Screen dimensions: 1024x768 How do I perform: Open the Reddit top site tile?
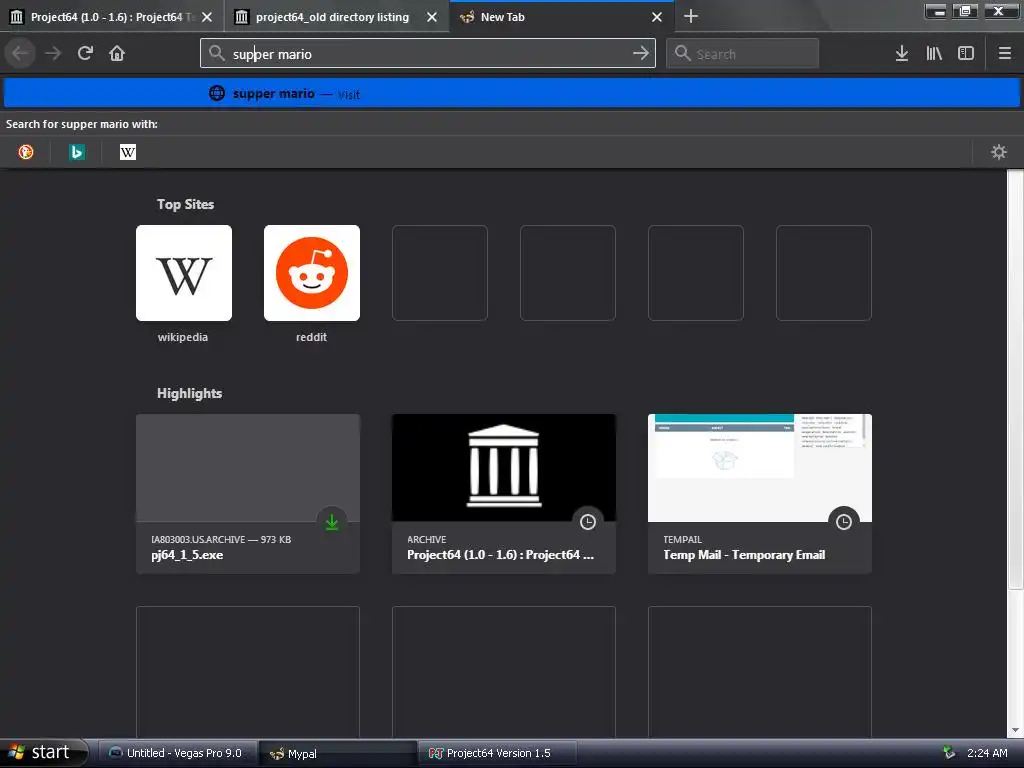312,273
